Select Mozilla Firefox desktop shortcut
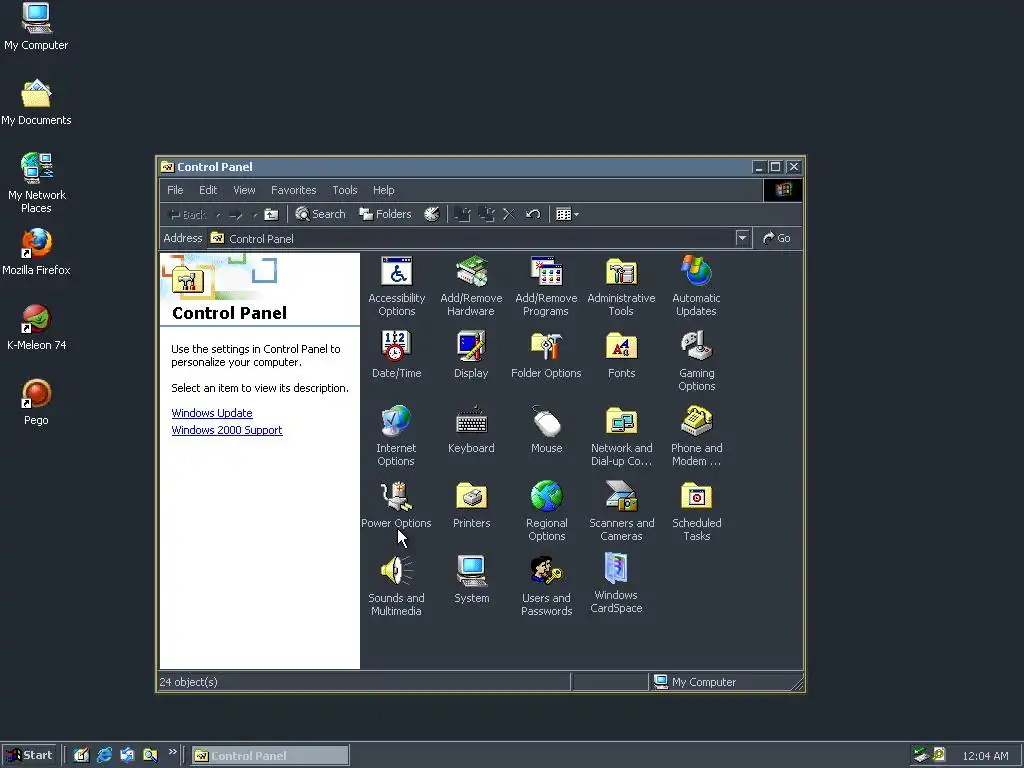Screen dimensions: 1024x768 pyautogui.click(x=37, y=252)
